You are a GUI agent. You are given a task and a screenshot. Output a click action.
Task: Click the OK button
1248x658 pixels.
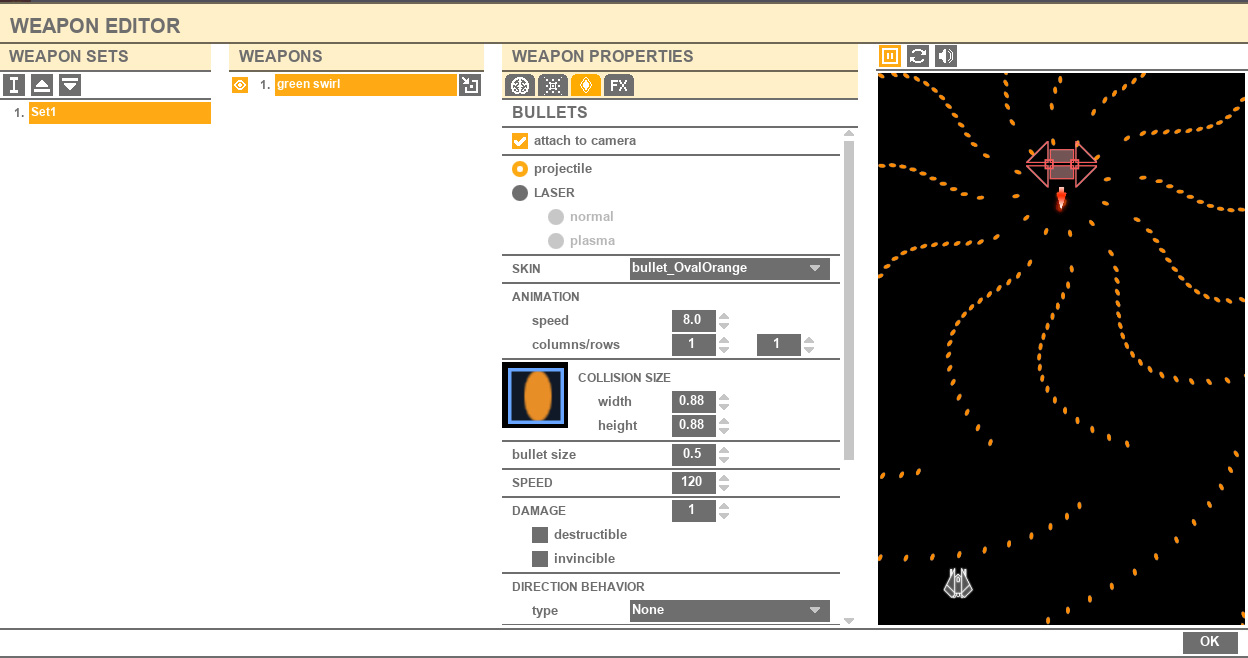1210,642
